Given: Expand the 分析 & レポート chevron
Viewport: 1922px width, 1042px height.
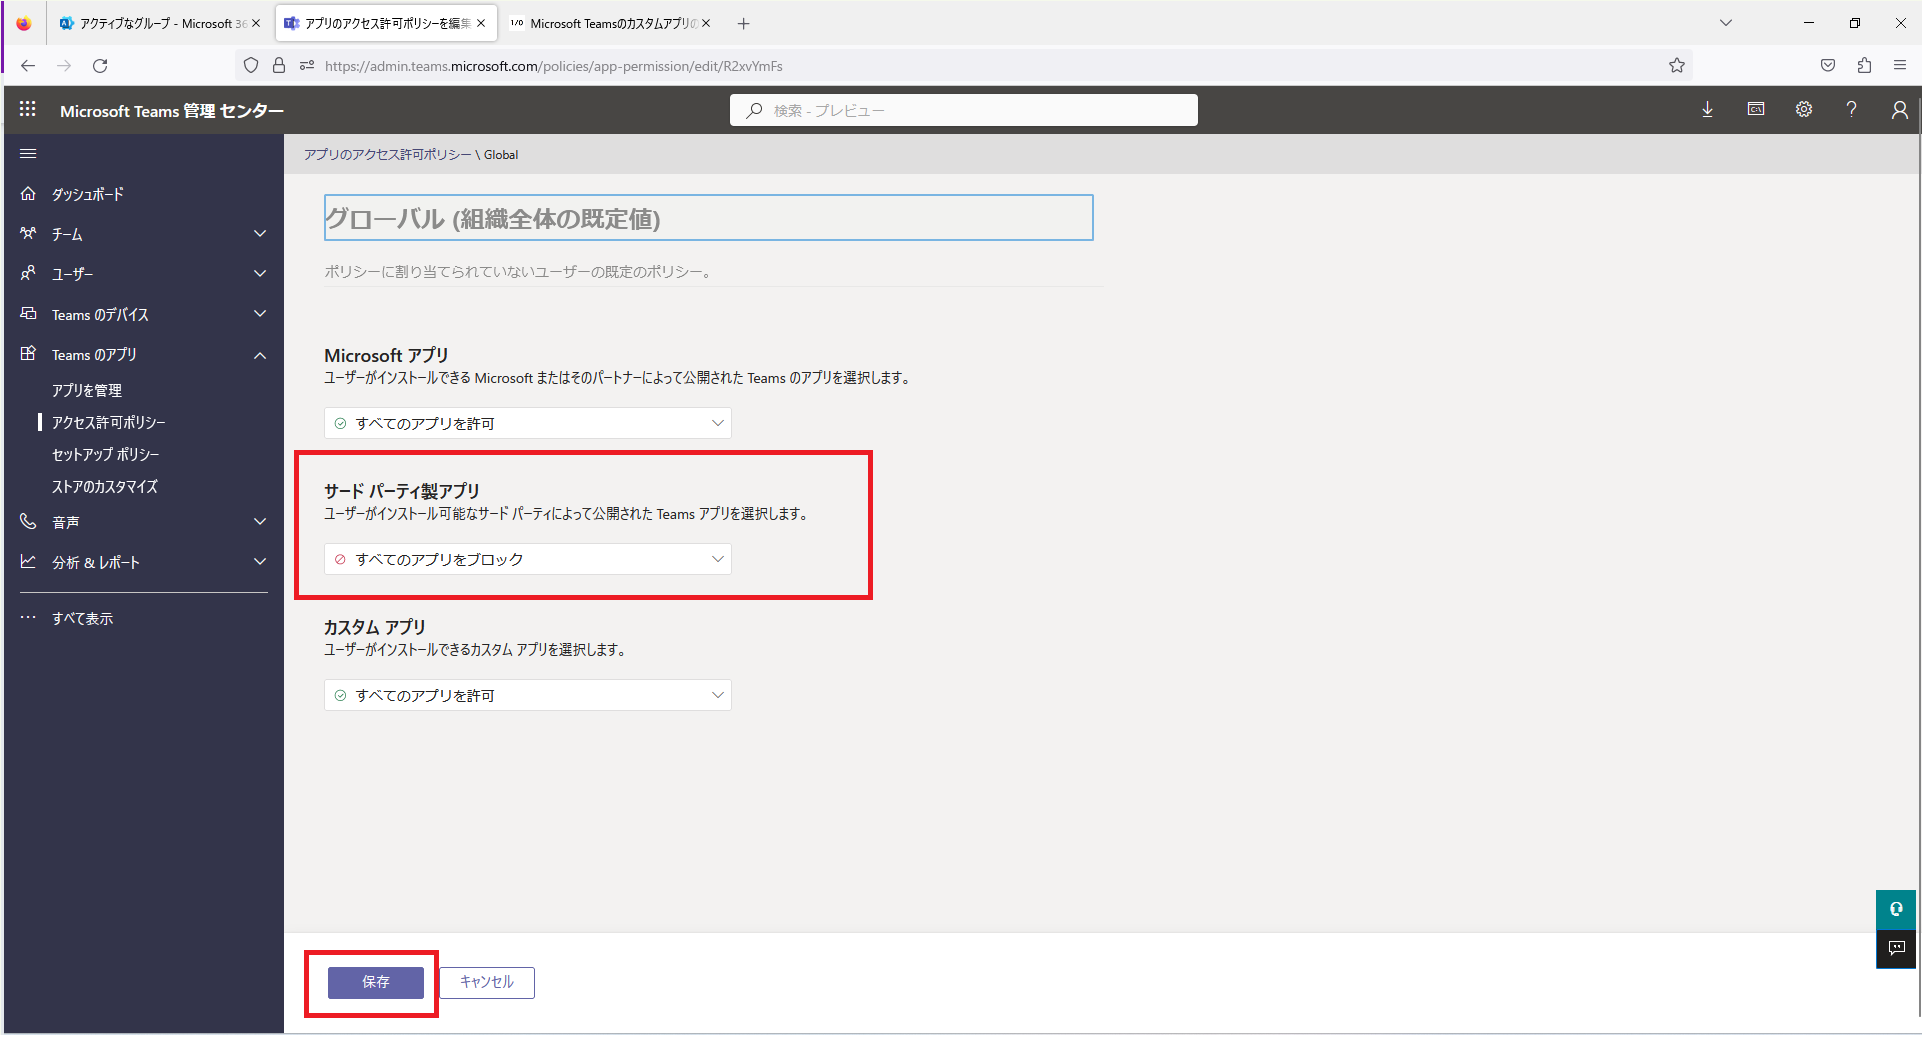Looking at the screenshot, I should click(x=260, y=562).
